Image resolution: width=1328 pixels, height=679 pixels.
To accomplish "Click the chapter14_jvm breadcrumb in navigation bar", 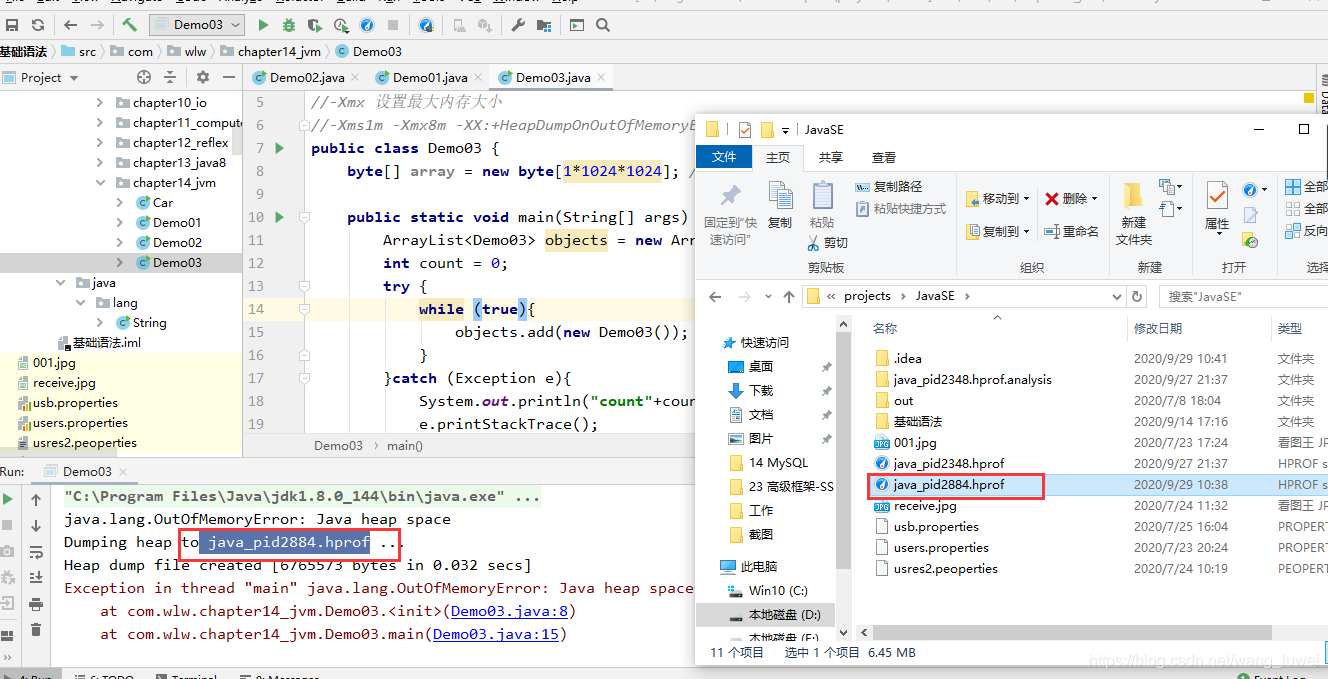I will (270, 51).
